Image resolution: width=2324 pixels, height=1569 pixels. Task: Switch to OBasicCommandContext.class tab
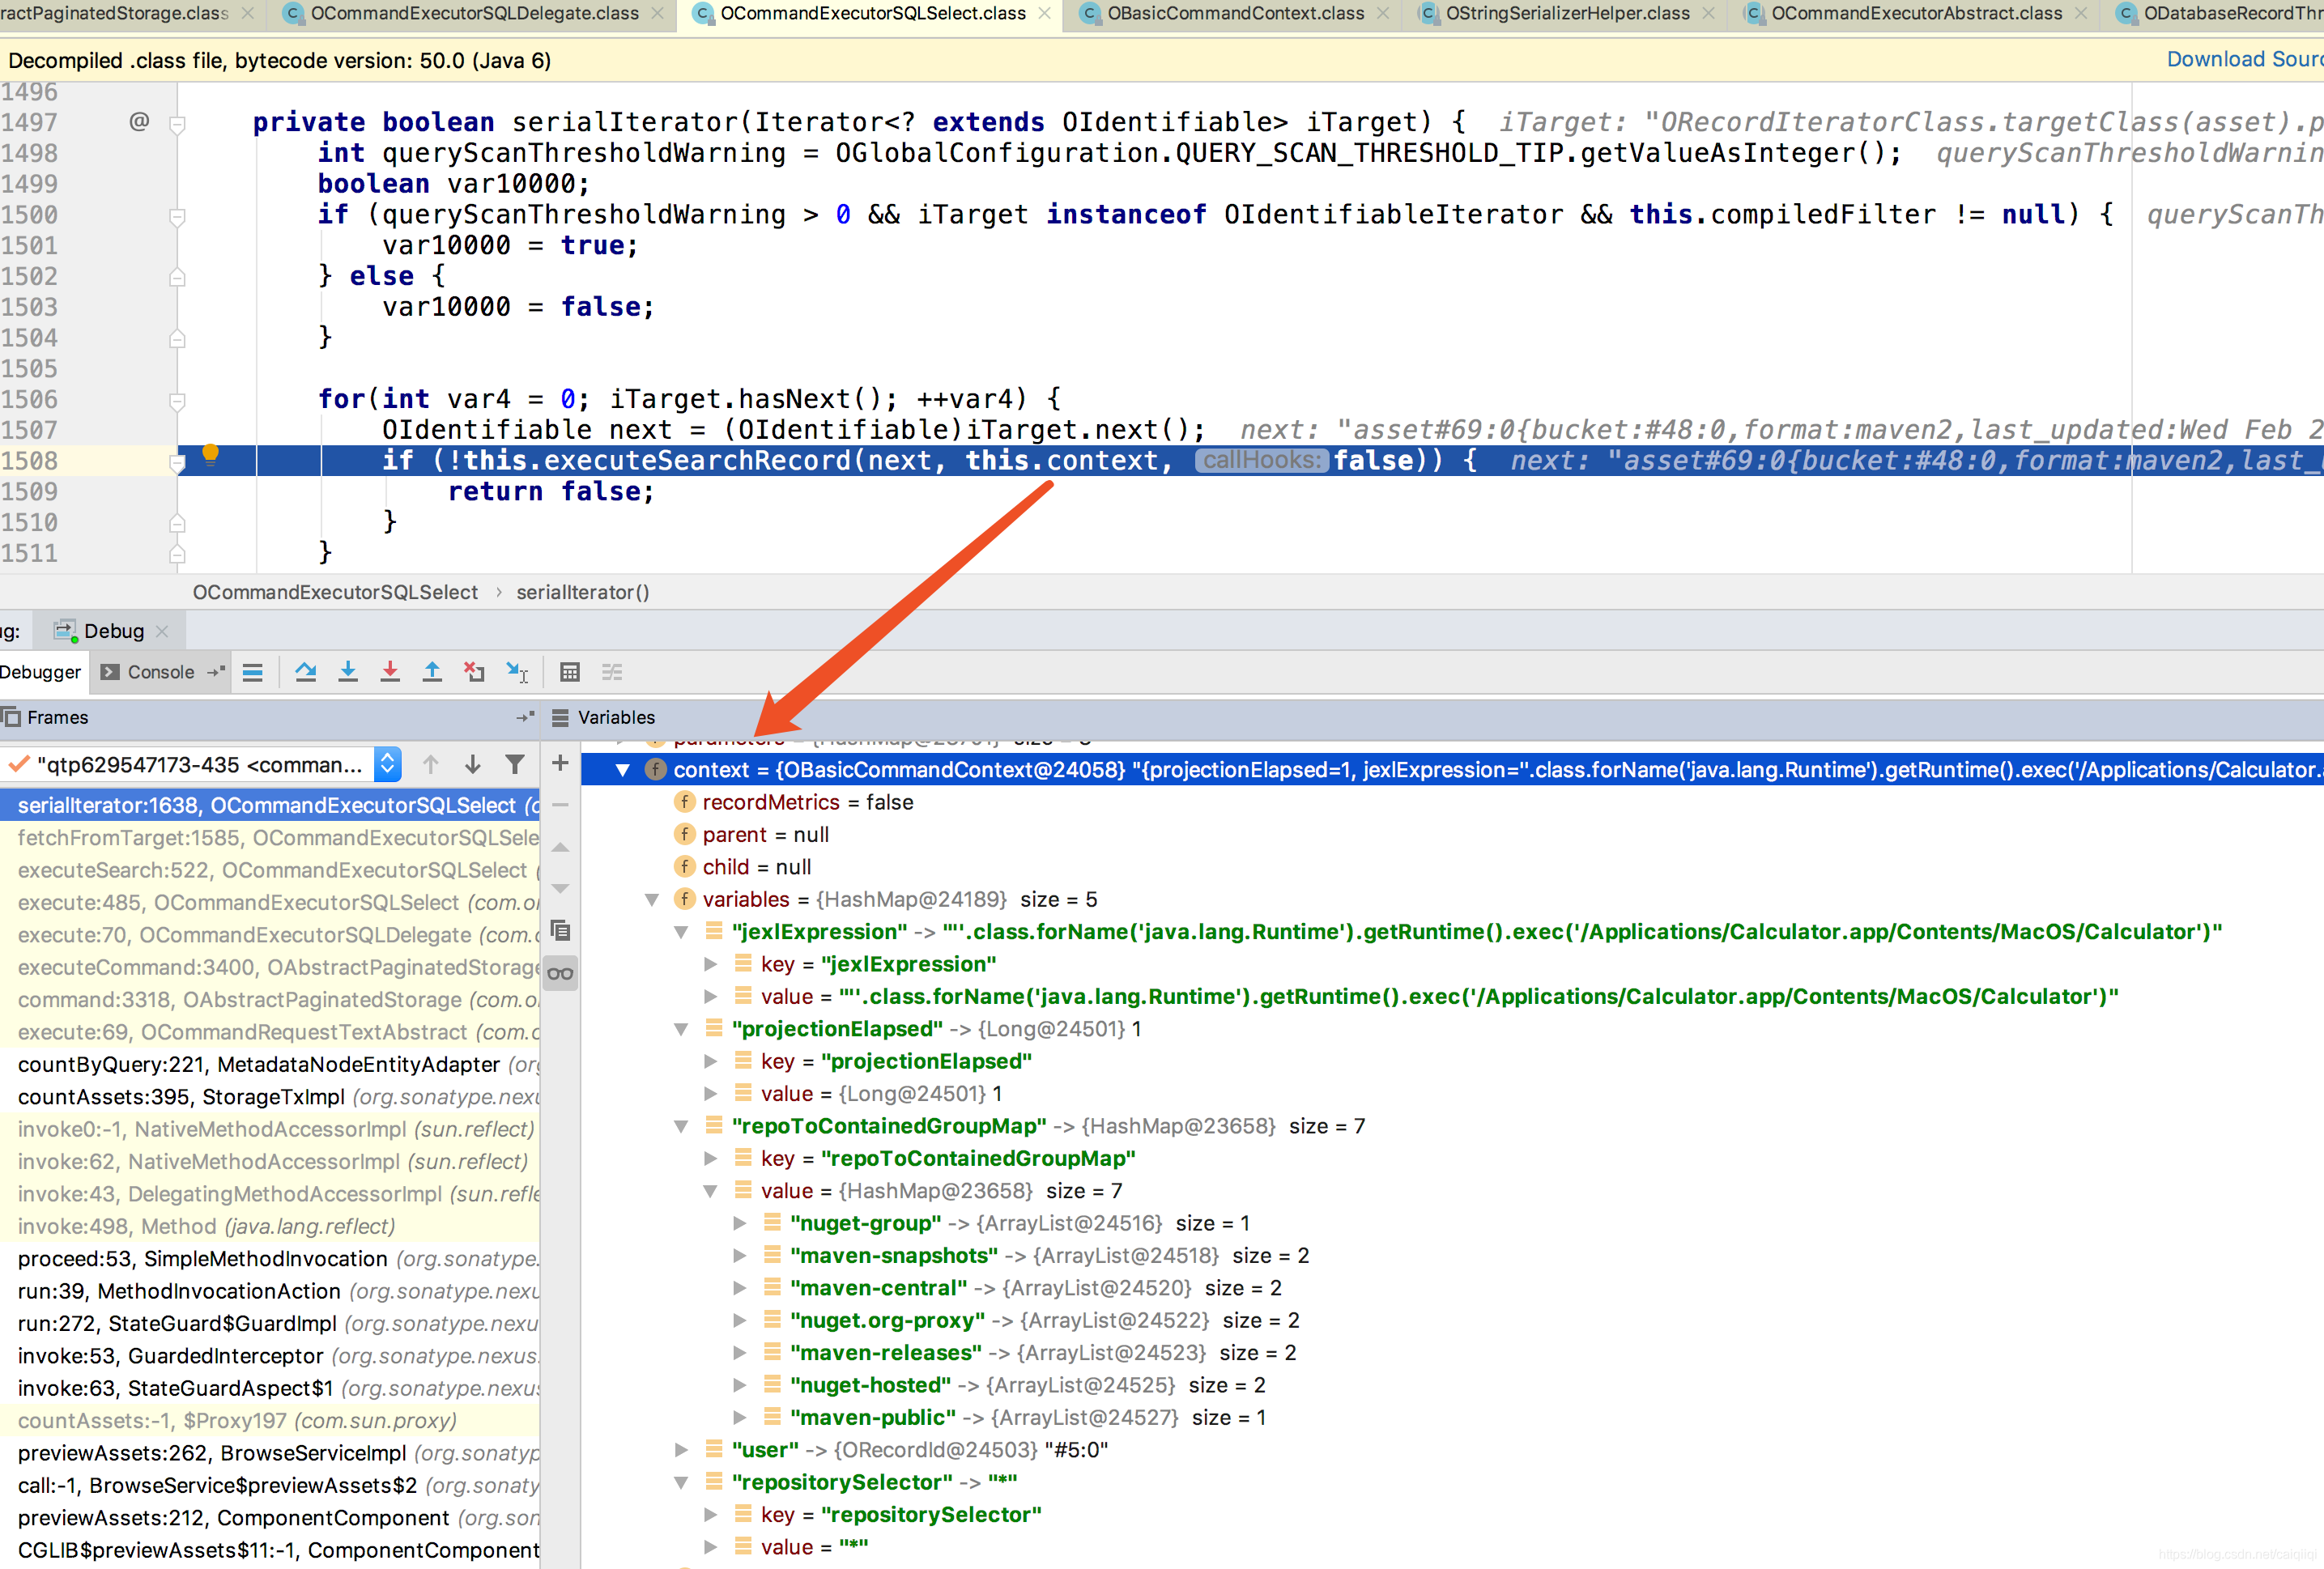(1234, 14)
